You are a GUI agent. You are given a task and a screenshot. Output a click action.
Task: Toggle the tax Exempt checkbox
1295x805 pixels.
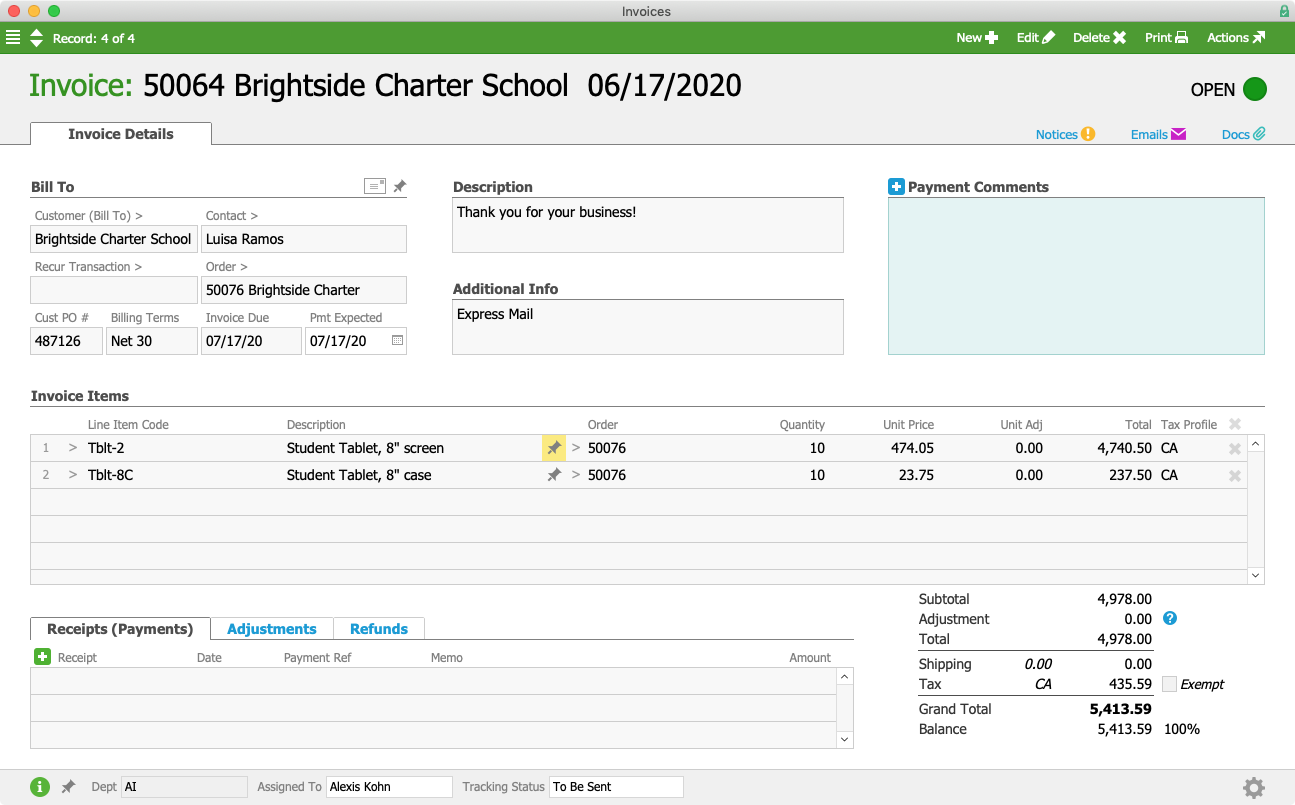[1169, 684]
